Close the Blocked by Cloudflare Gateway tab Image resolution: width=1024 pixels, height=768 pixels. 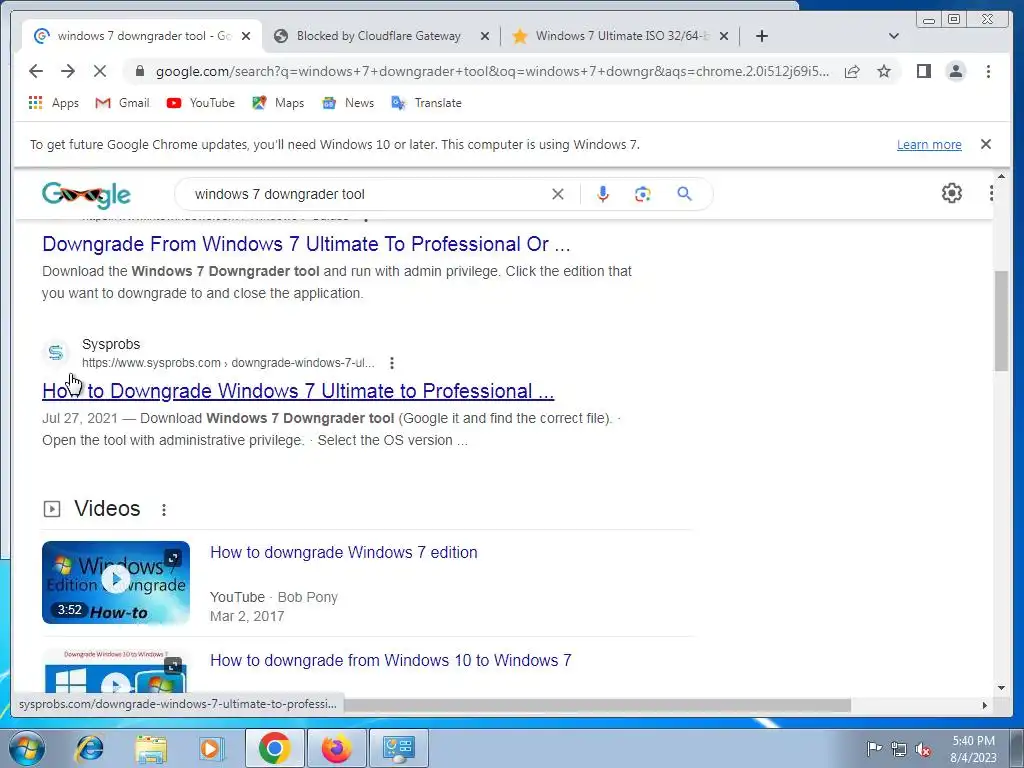point(485,37)
